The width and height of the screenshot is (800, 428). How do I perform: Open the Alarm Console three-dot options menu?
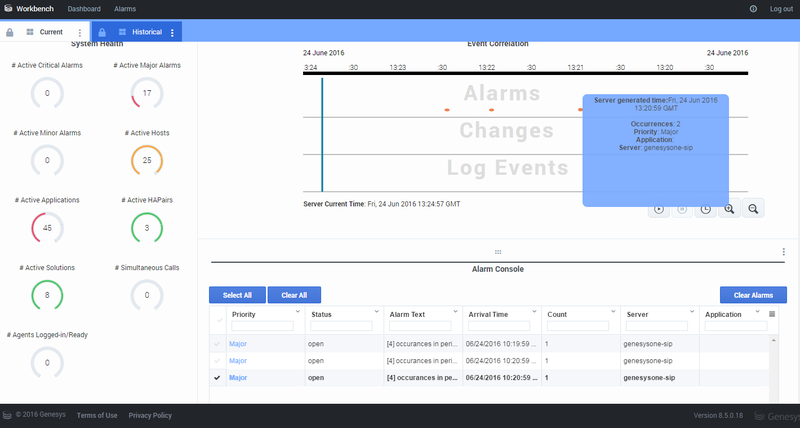[784, 251]
